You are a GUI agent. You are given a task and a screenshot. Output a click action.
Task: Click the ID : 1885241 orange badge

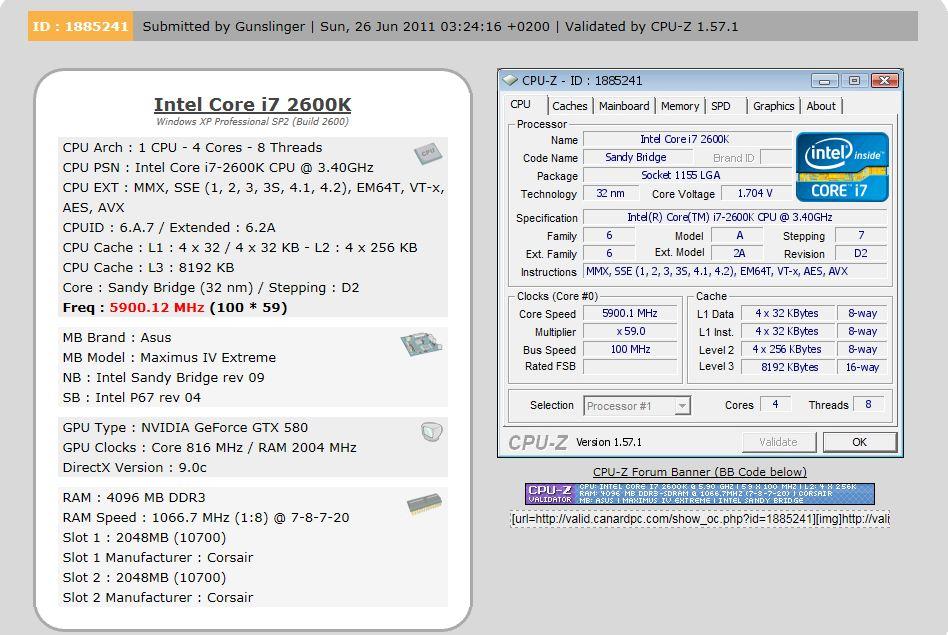tap(80, 27)
